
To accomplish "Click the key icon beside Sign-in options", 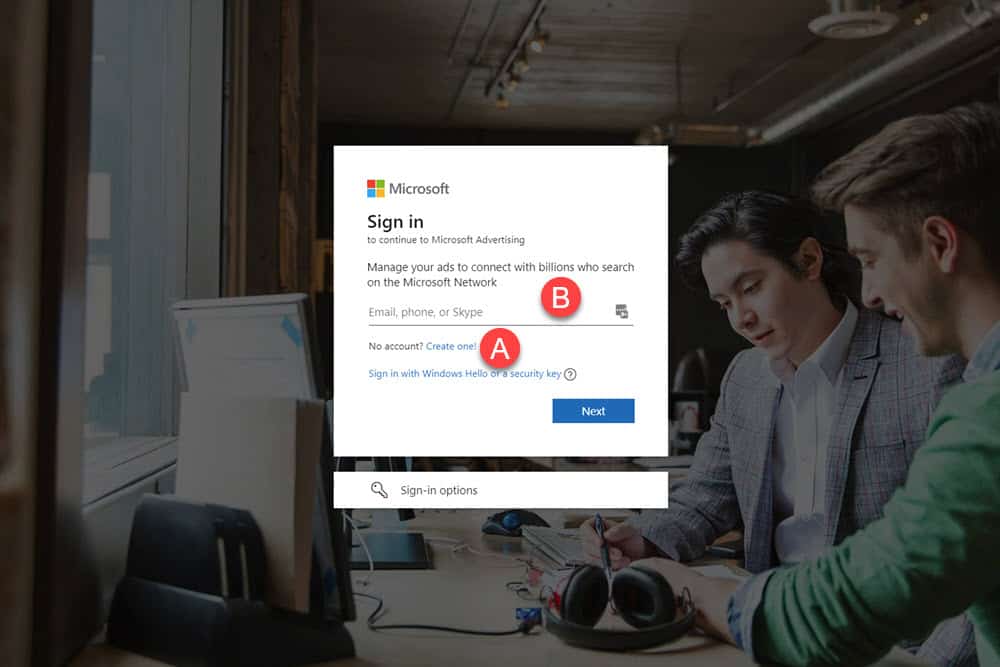I will point(379,490).
